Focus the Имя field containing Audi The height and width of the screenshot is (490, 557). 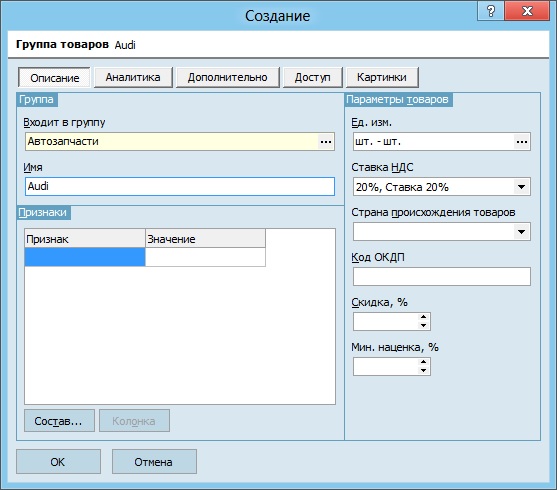[x=180, y=187]
